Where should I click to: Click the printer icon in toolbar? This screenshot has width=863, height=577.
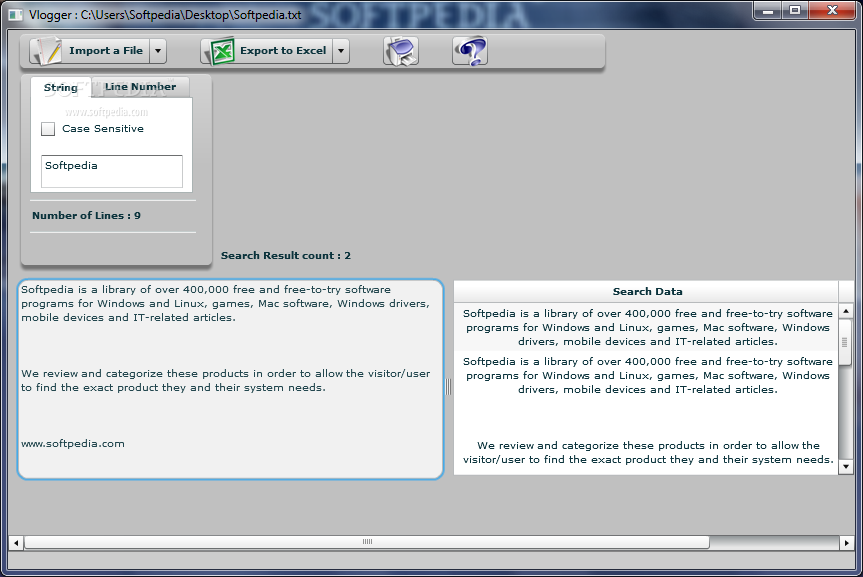tap(401, 51)
